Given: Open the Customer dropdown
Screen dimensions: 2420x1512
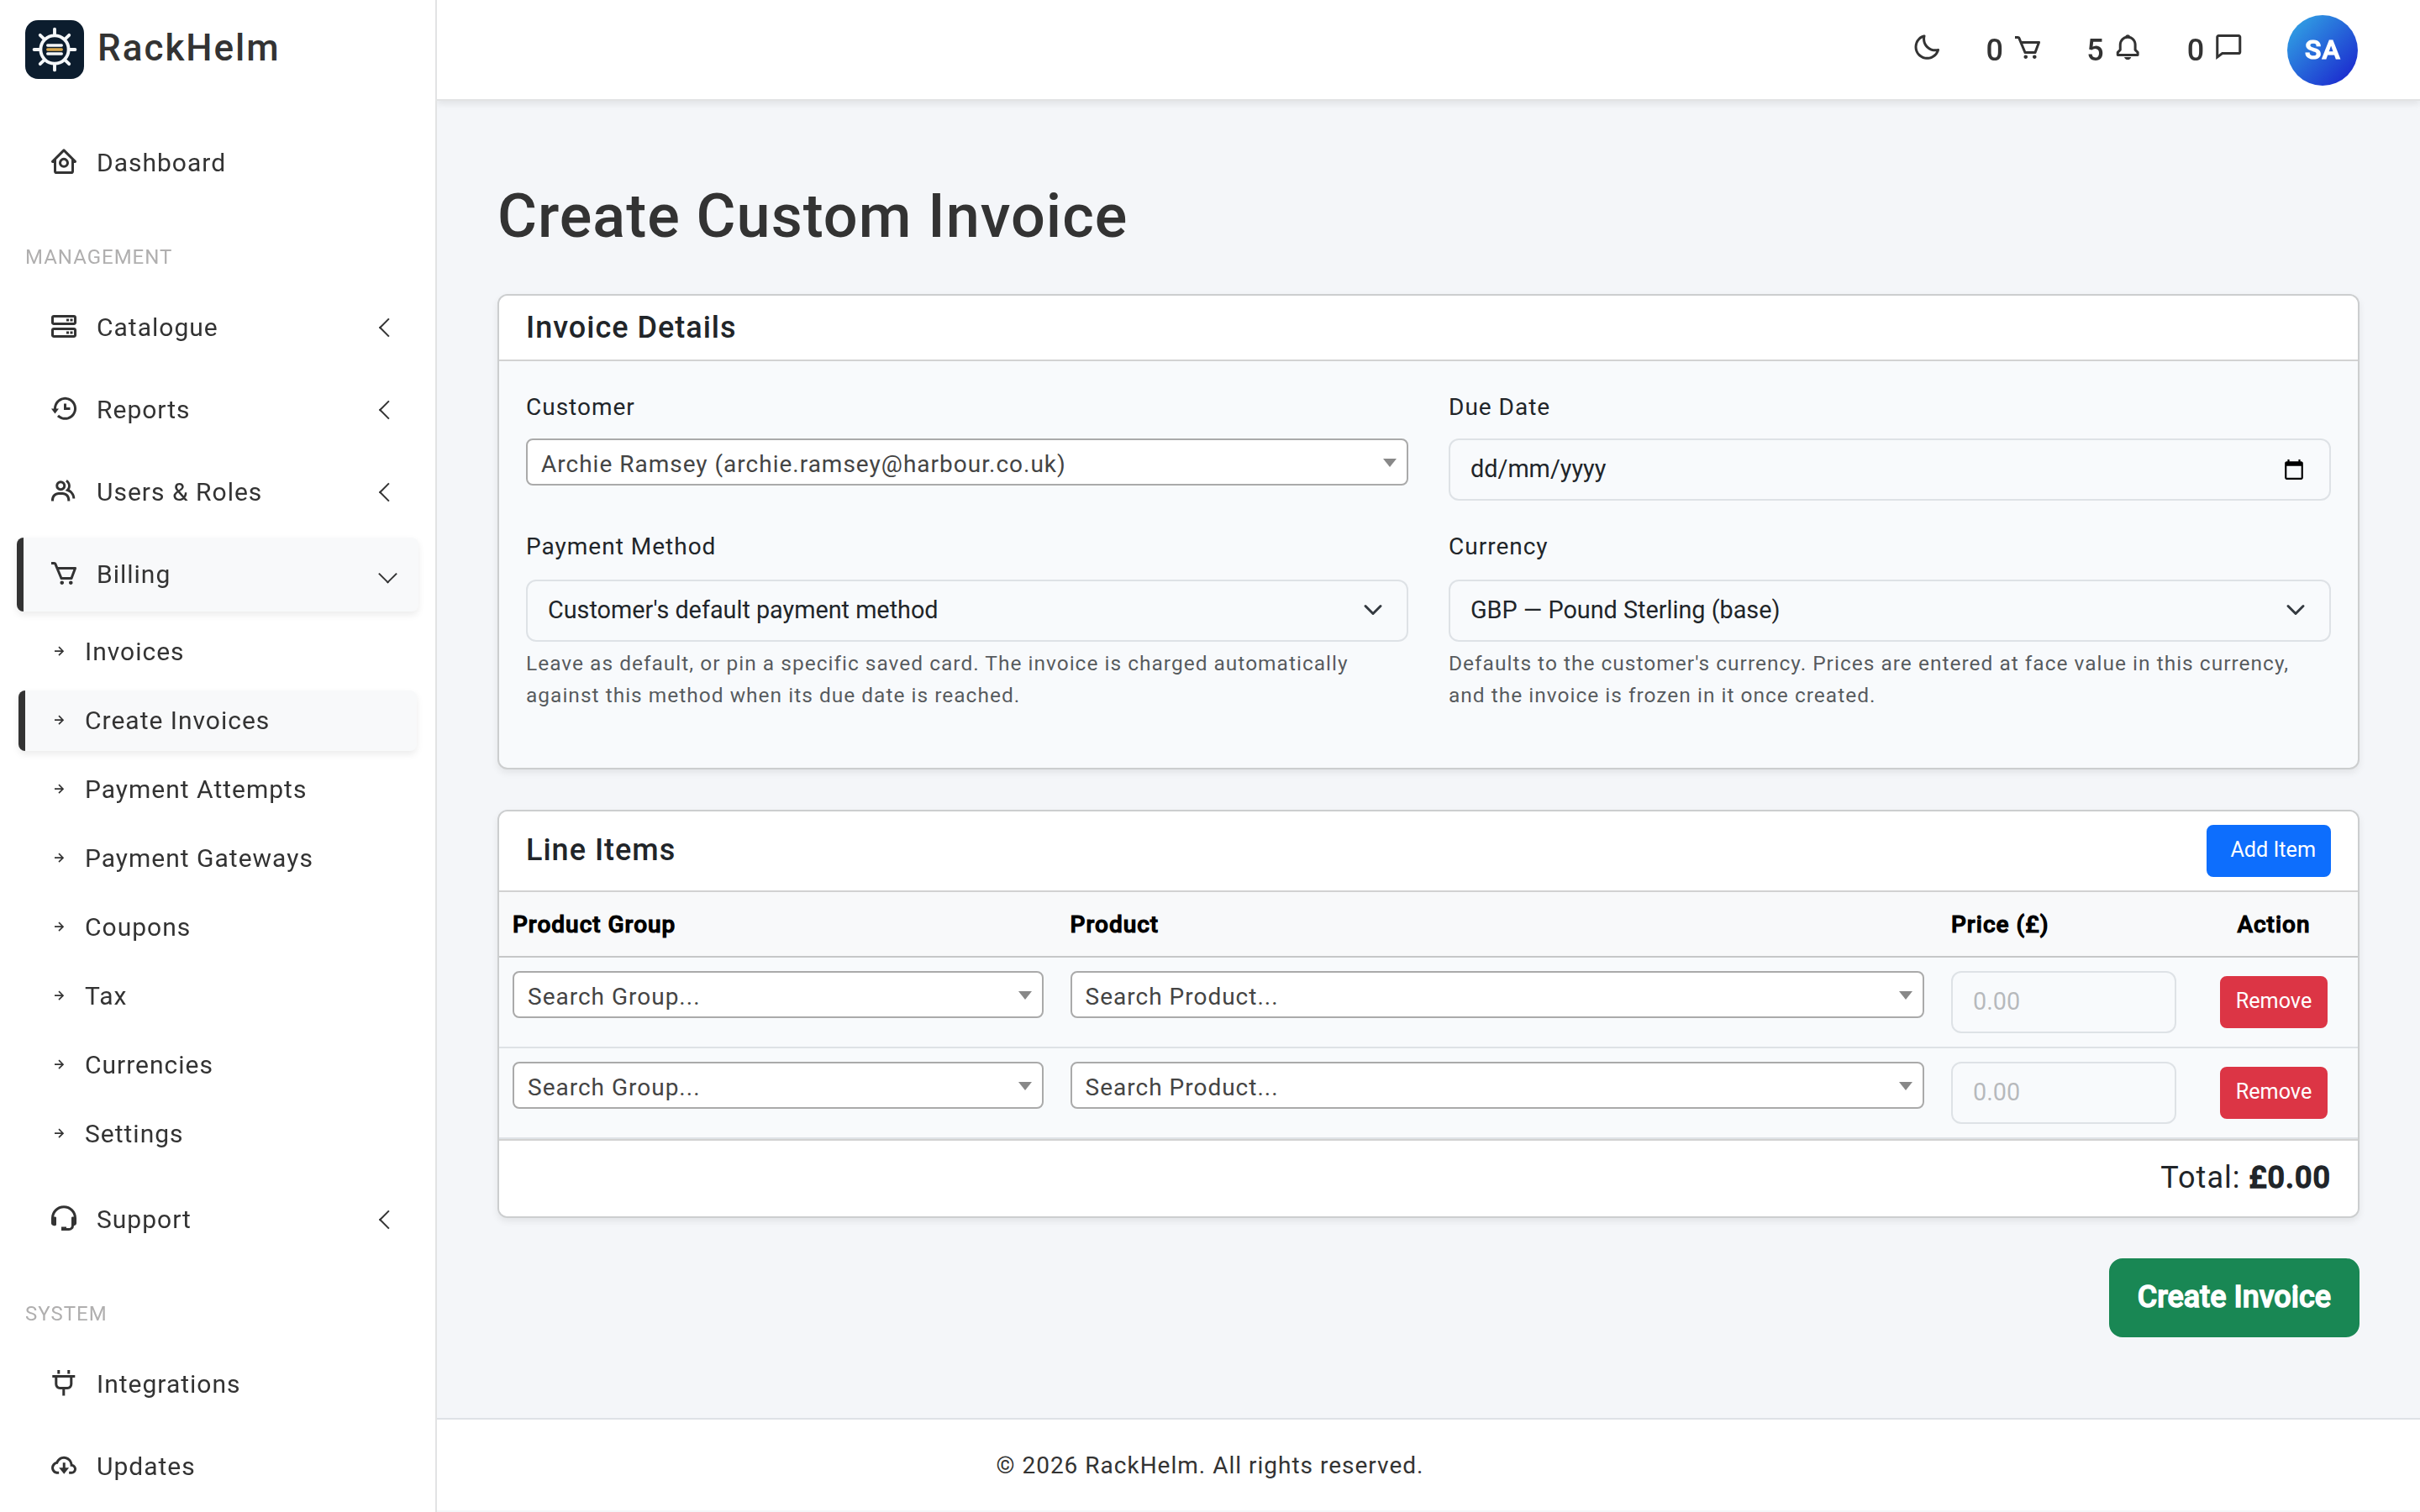Looking at the screenshot, I should coord(966,463).
